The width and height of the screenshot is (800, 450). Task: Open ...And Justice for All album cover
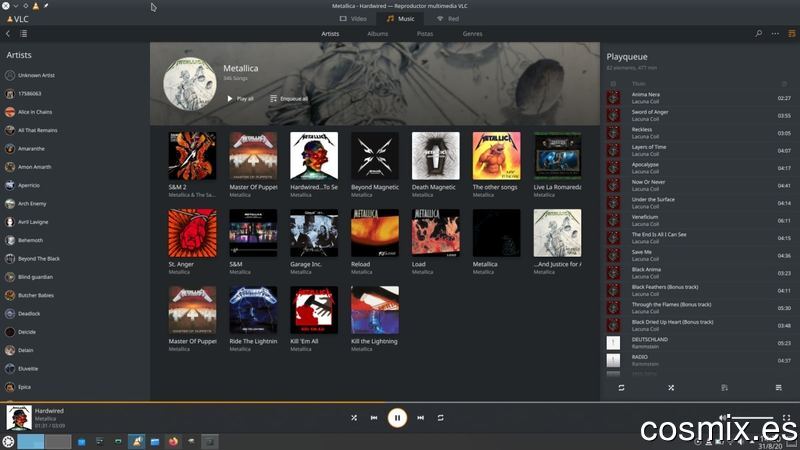pyautogui.click(x=557, y=233)
